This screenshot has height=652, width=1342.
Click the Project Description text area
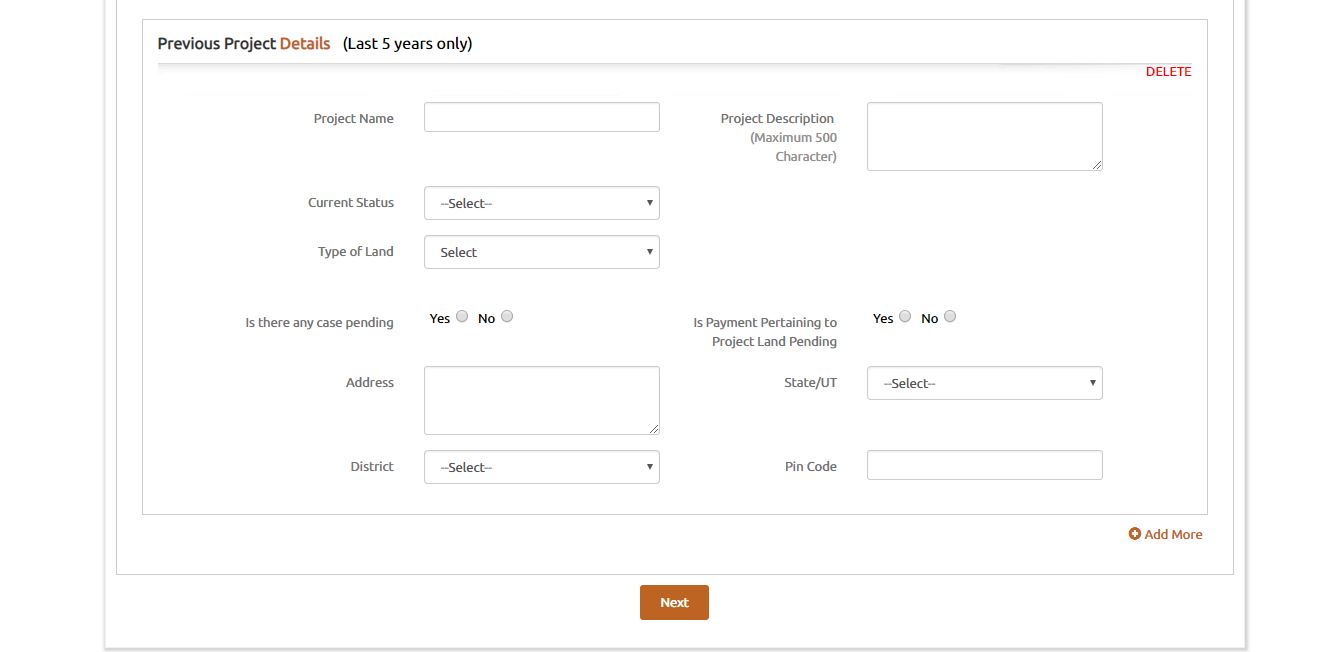(984, 135)
